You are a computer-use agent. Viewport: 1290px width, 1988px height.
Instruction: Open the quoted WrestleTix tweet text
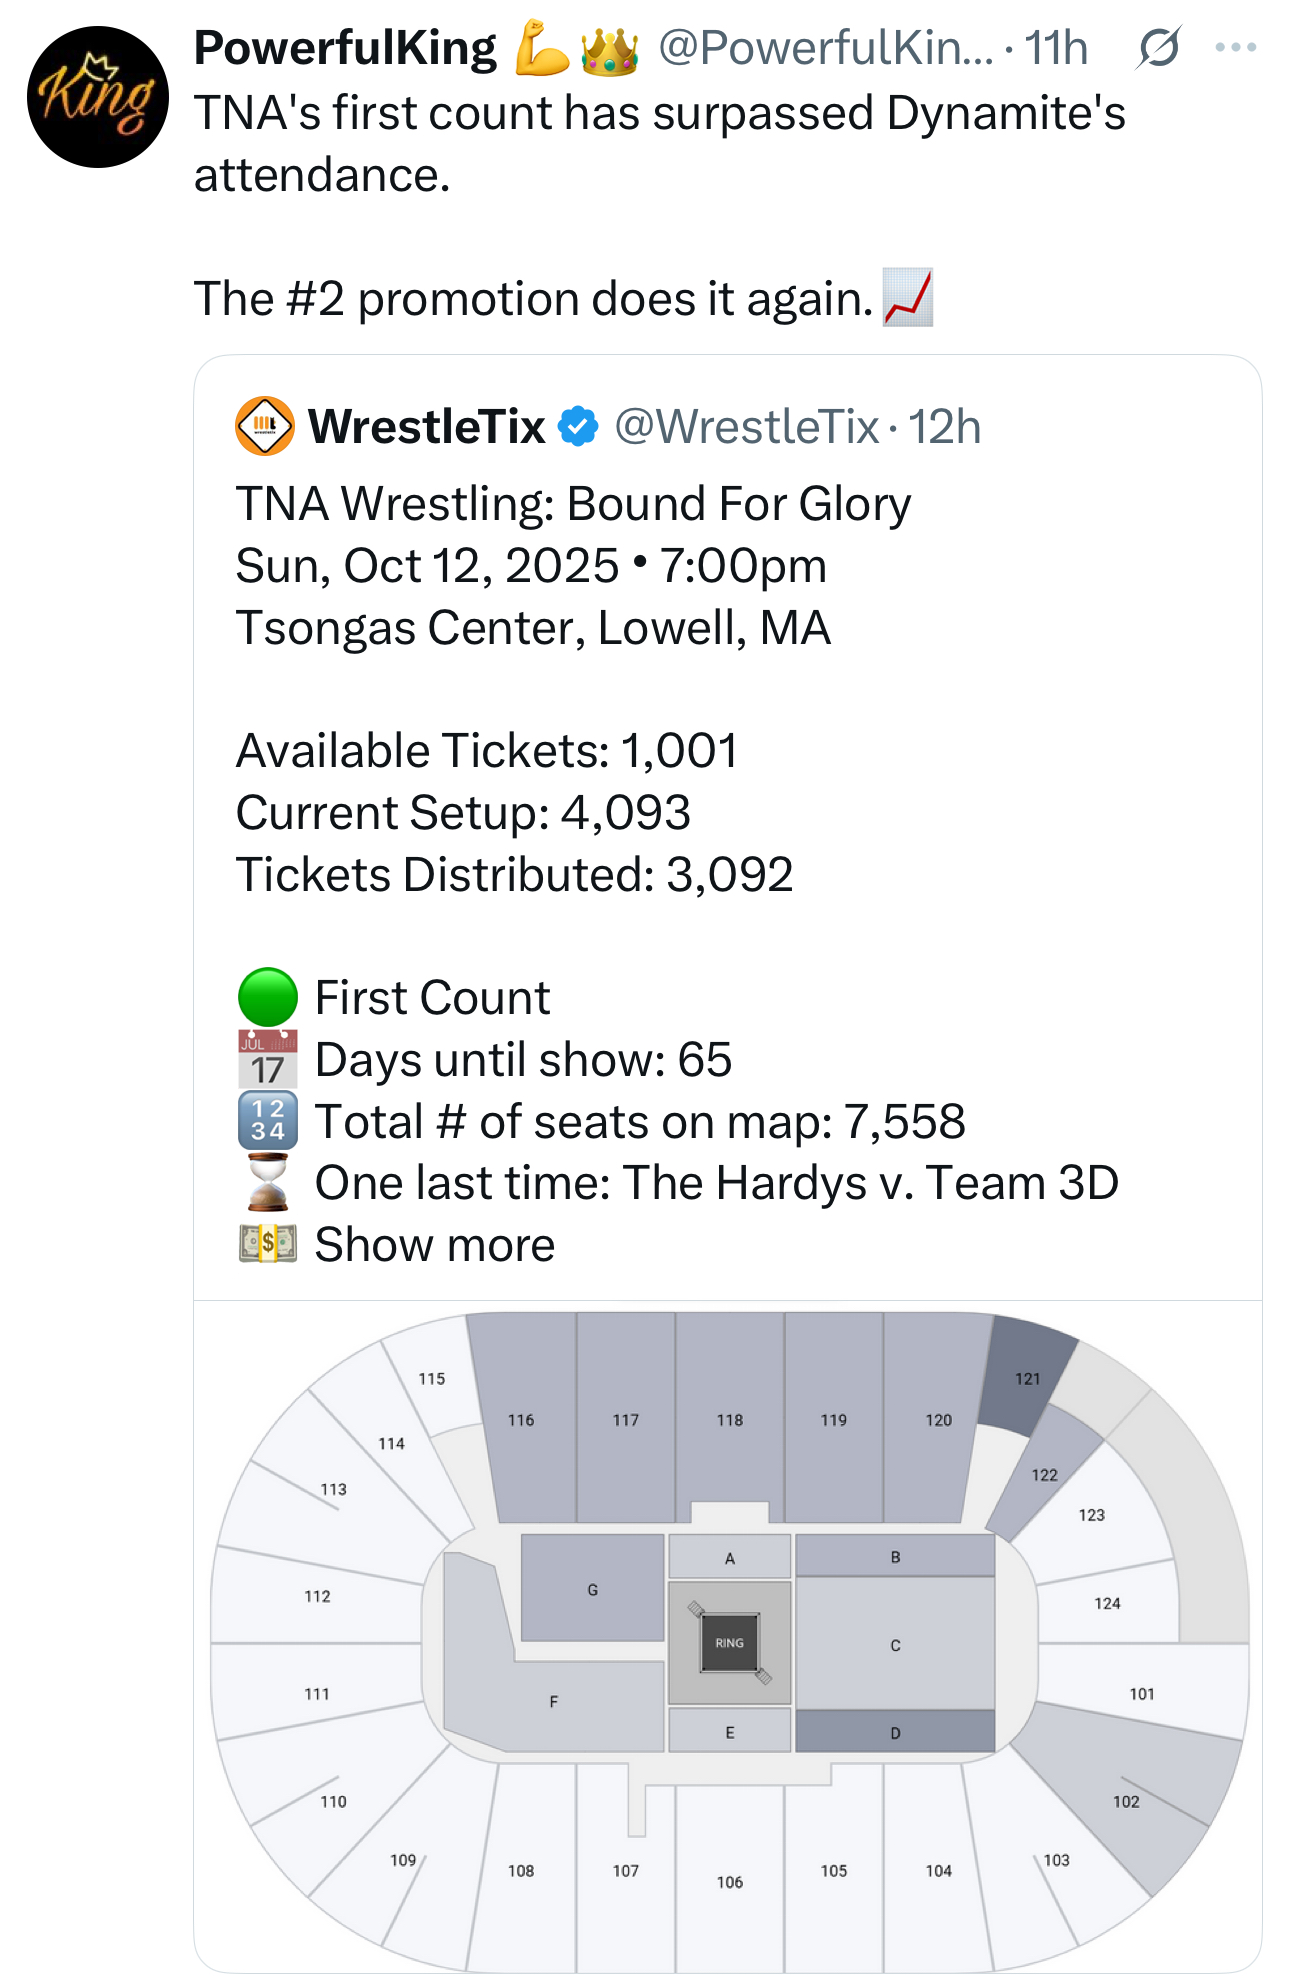677,873
